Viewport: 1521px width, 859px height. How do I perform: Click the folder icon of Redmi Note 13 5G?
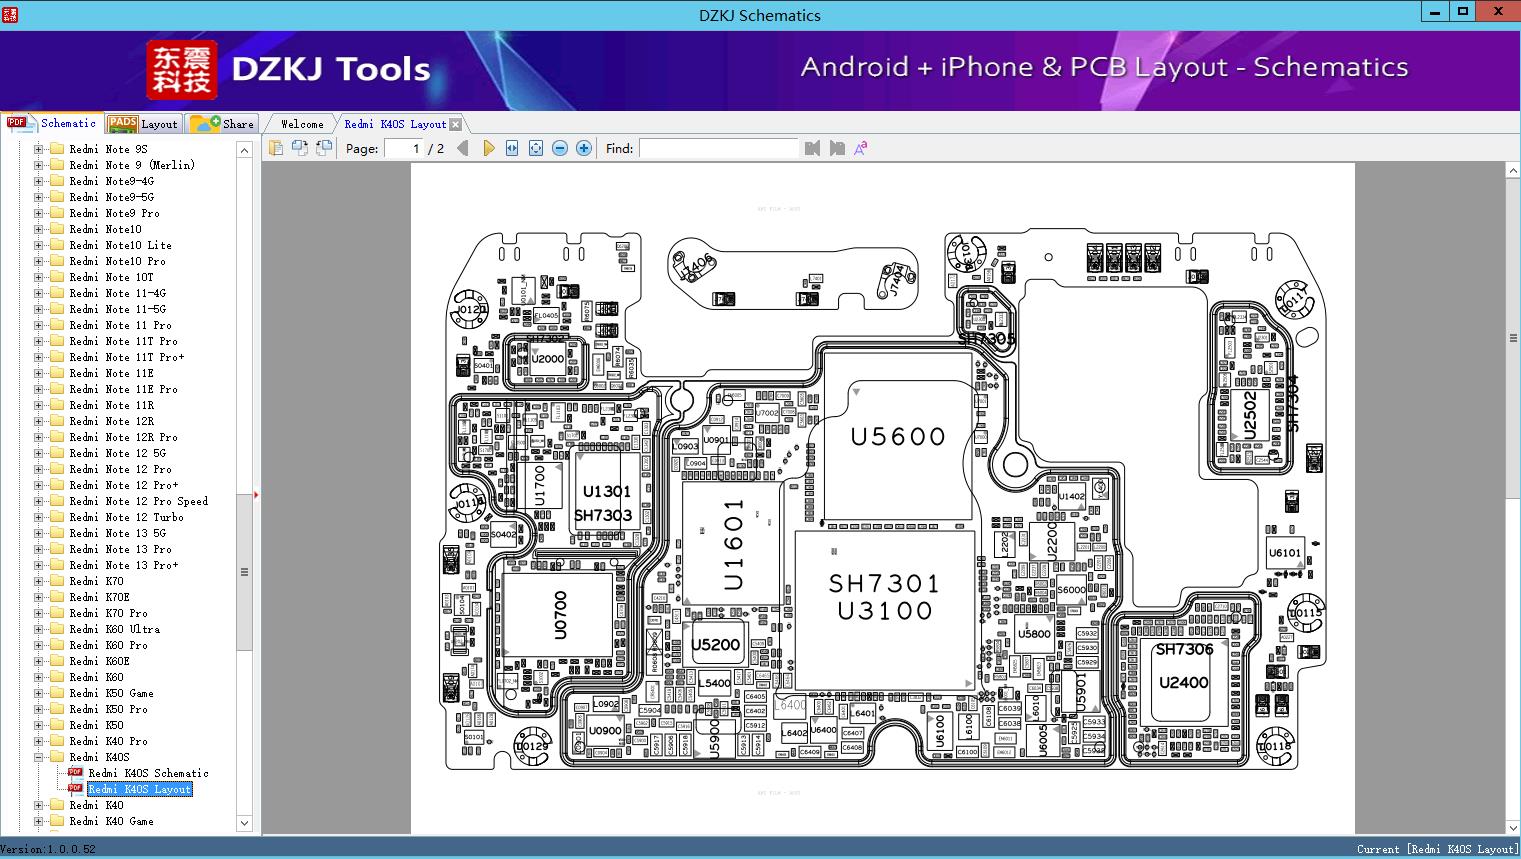click(x=57, y=533)
